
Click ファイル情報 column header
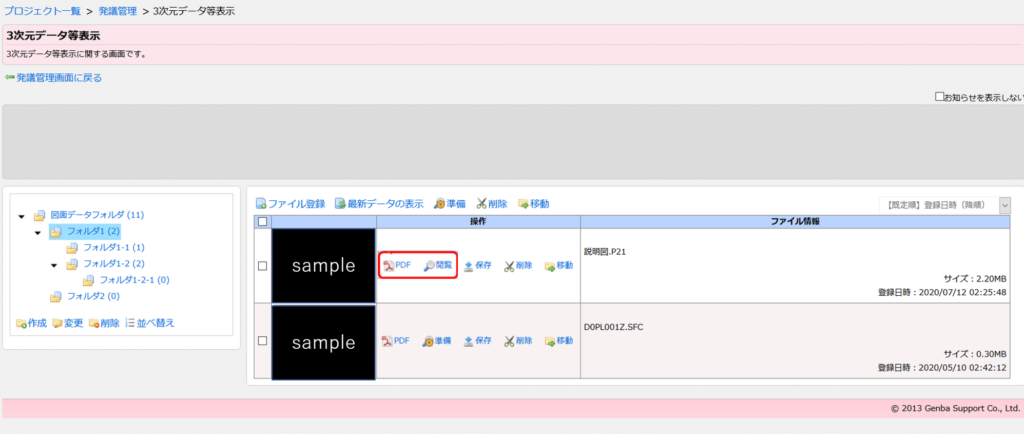[795, 222]
